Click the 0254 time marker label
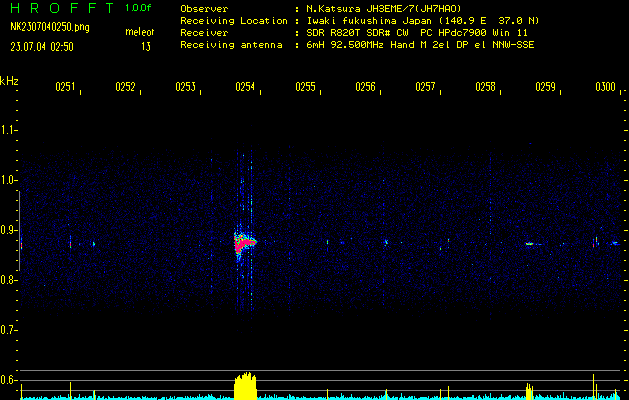Screen dimensions: 629x400 [245, 88]
